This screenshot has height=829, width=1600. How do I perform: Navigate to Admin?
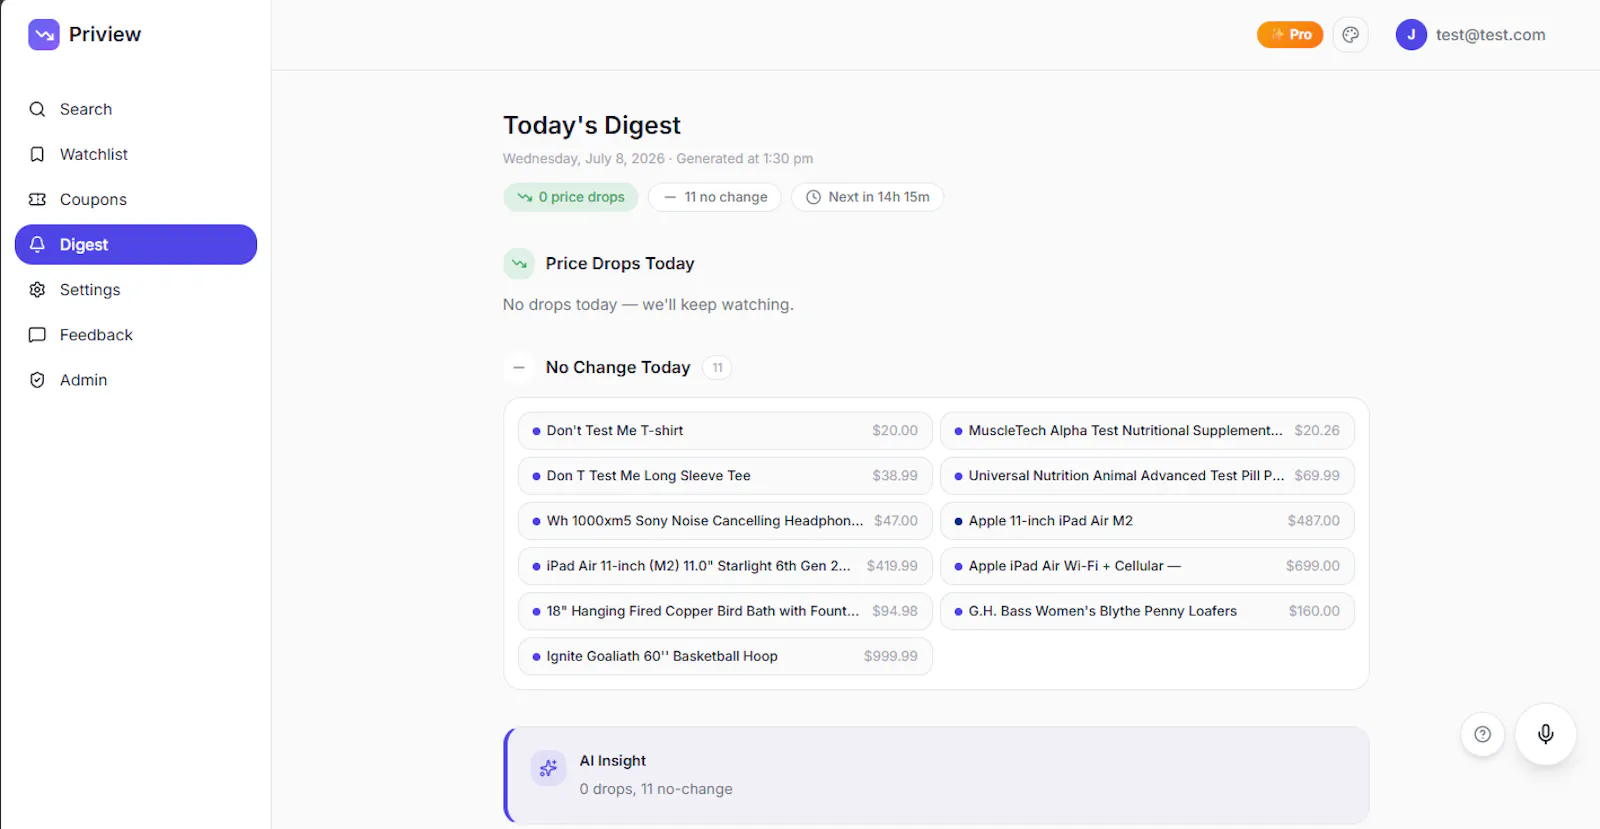tap(136, 379)
